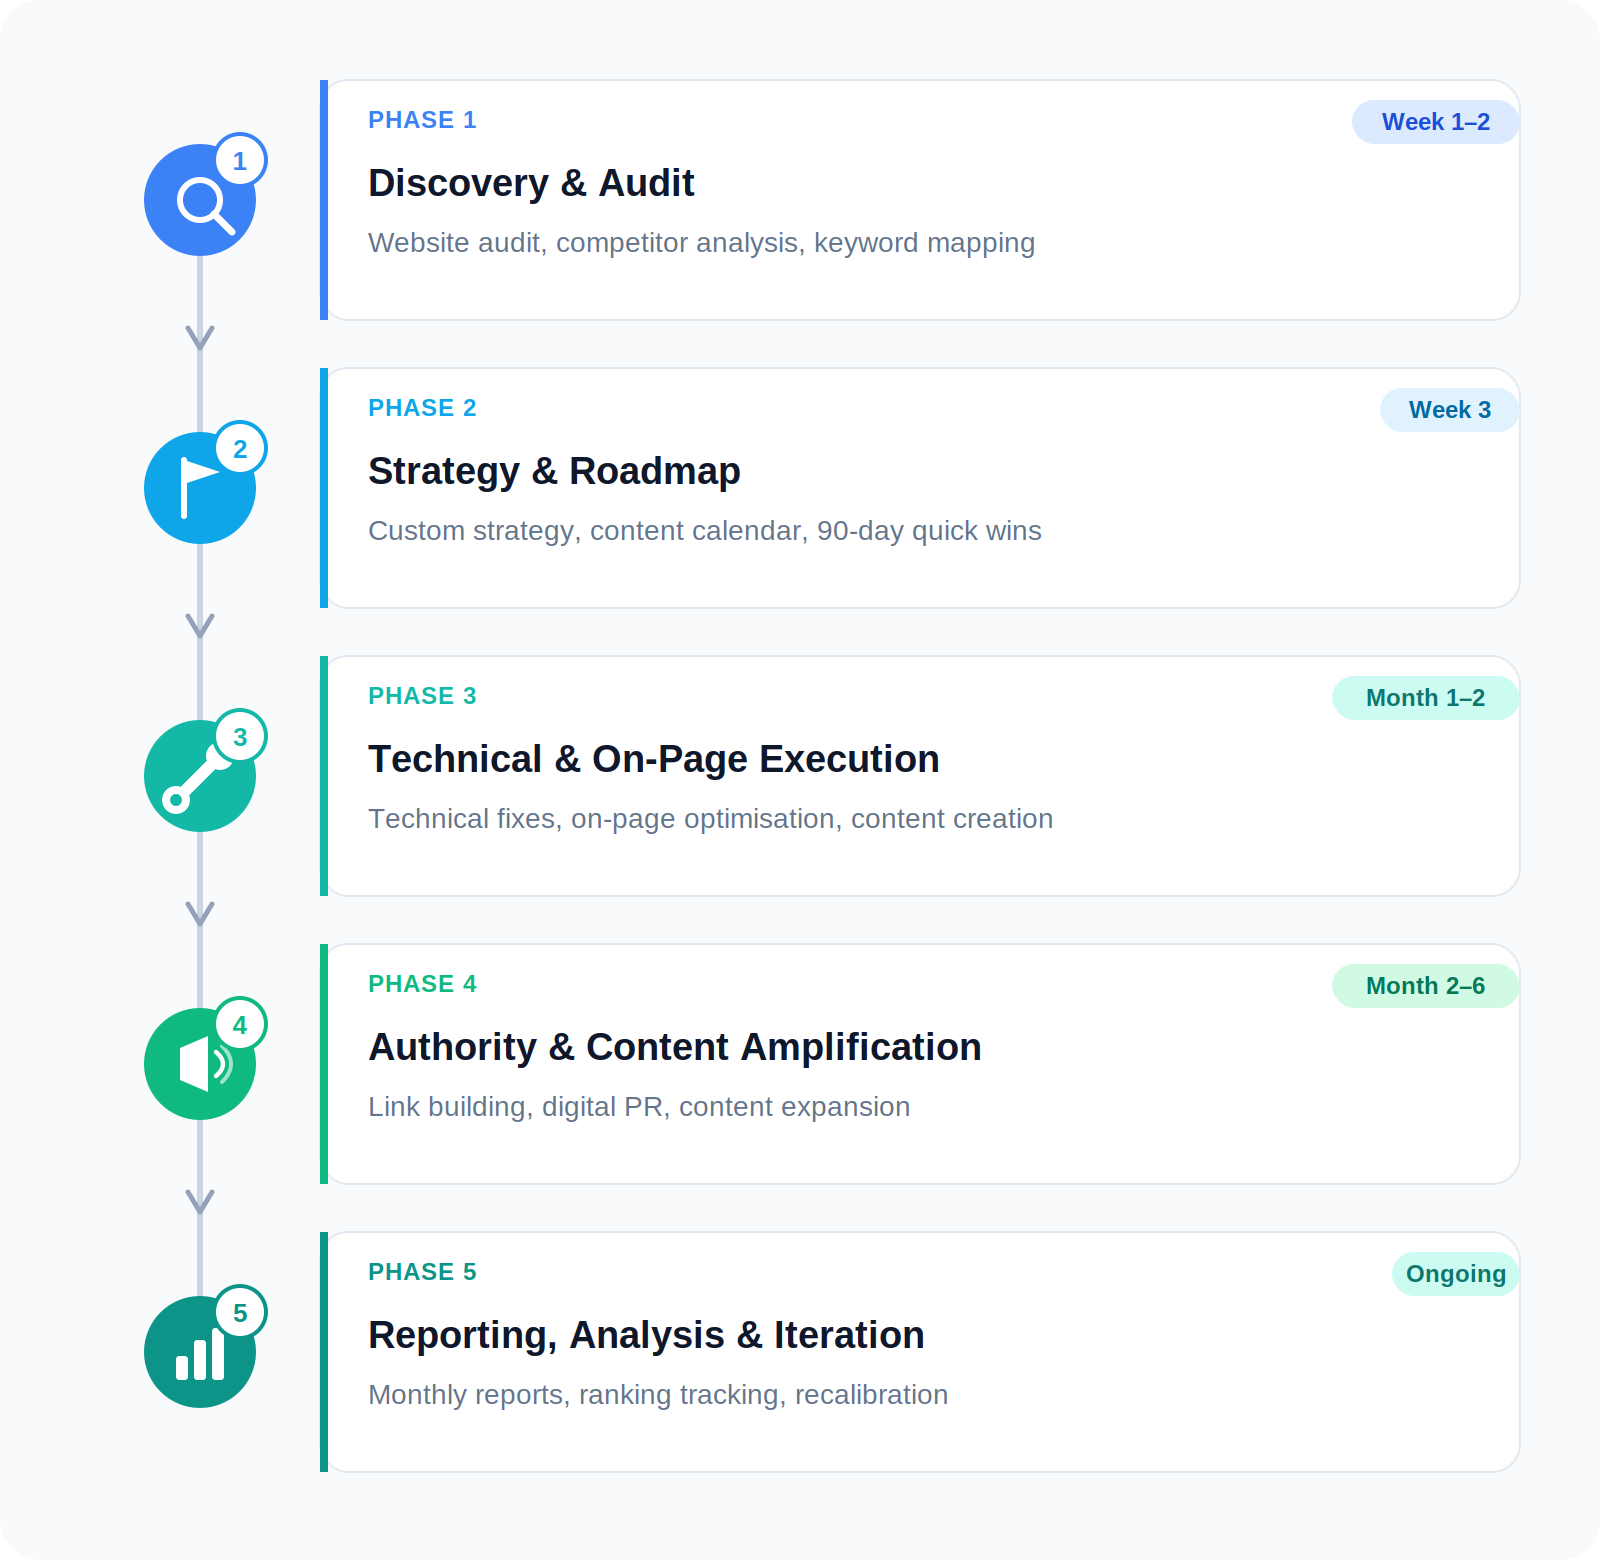Select the Month 2–6 timeframe pill

(1425, 986)
